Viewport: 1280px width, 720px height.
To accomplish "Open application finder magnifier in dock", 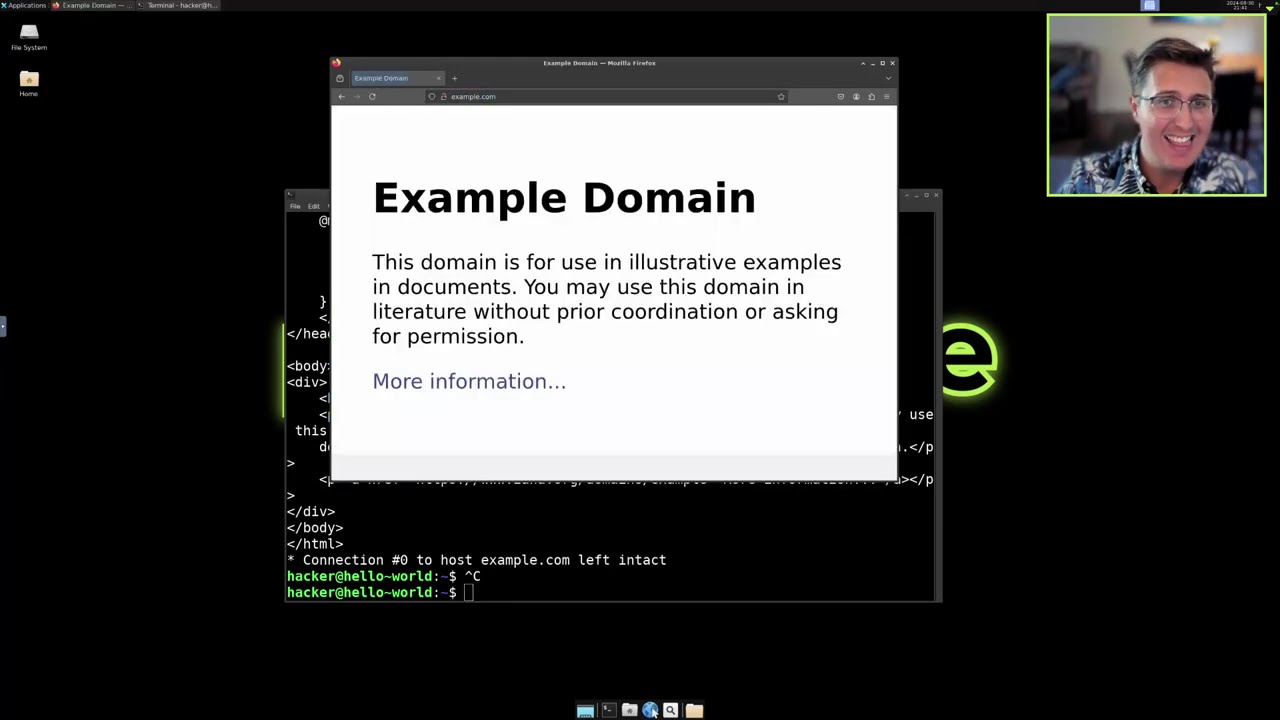I will (671, 710).
